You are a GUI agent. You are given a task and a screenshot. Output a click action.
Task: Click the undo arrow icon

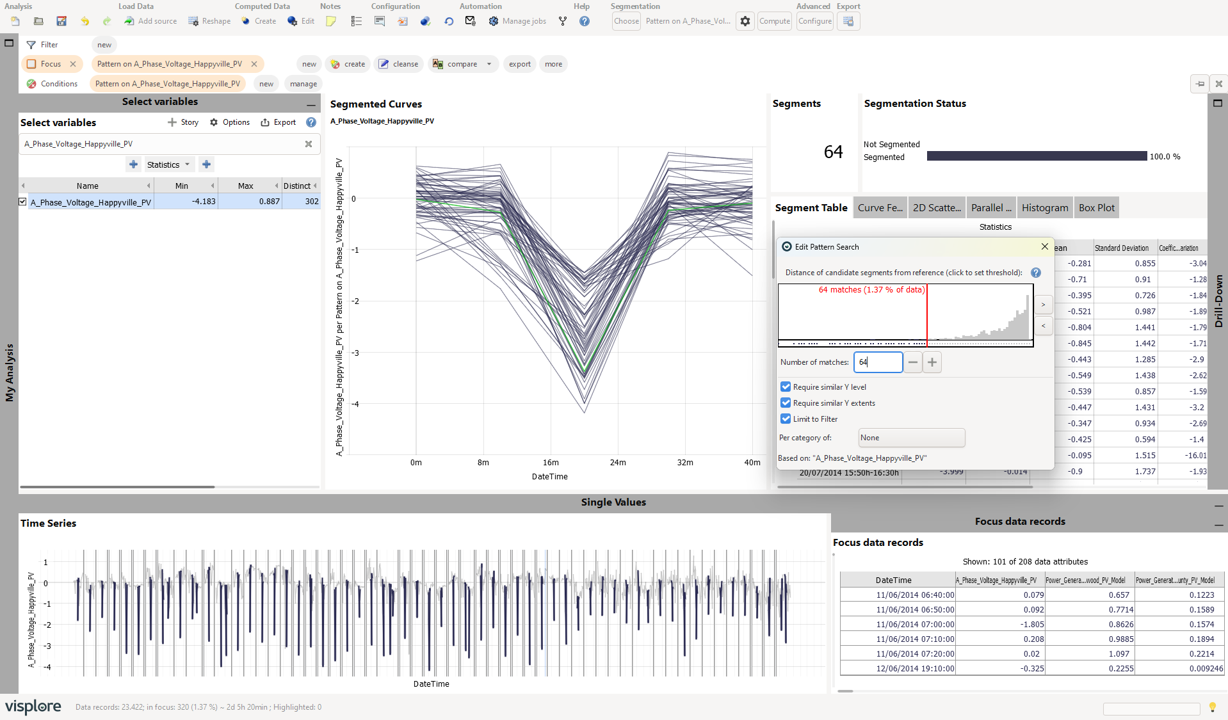point(85,21)
